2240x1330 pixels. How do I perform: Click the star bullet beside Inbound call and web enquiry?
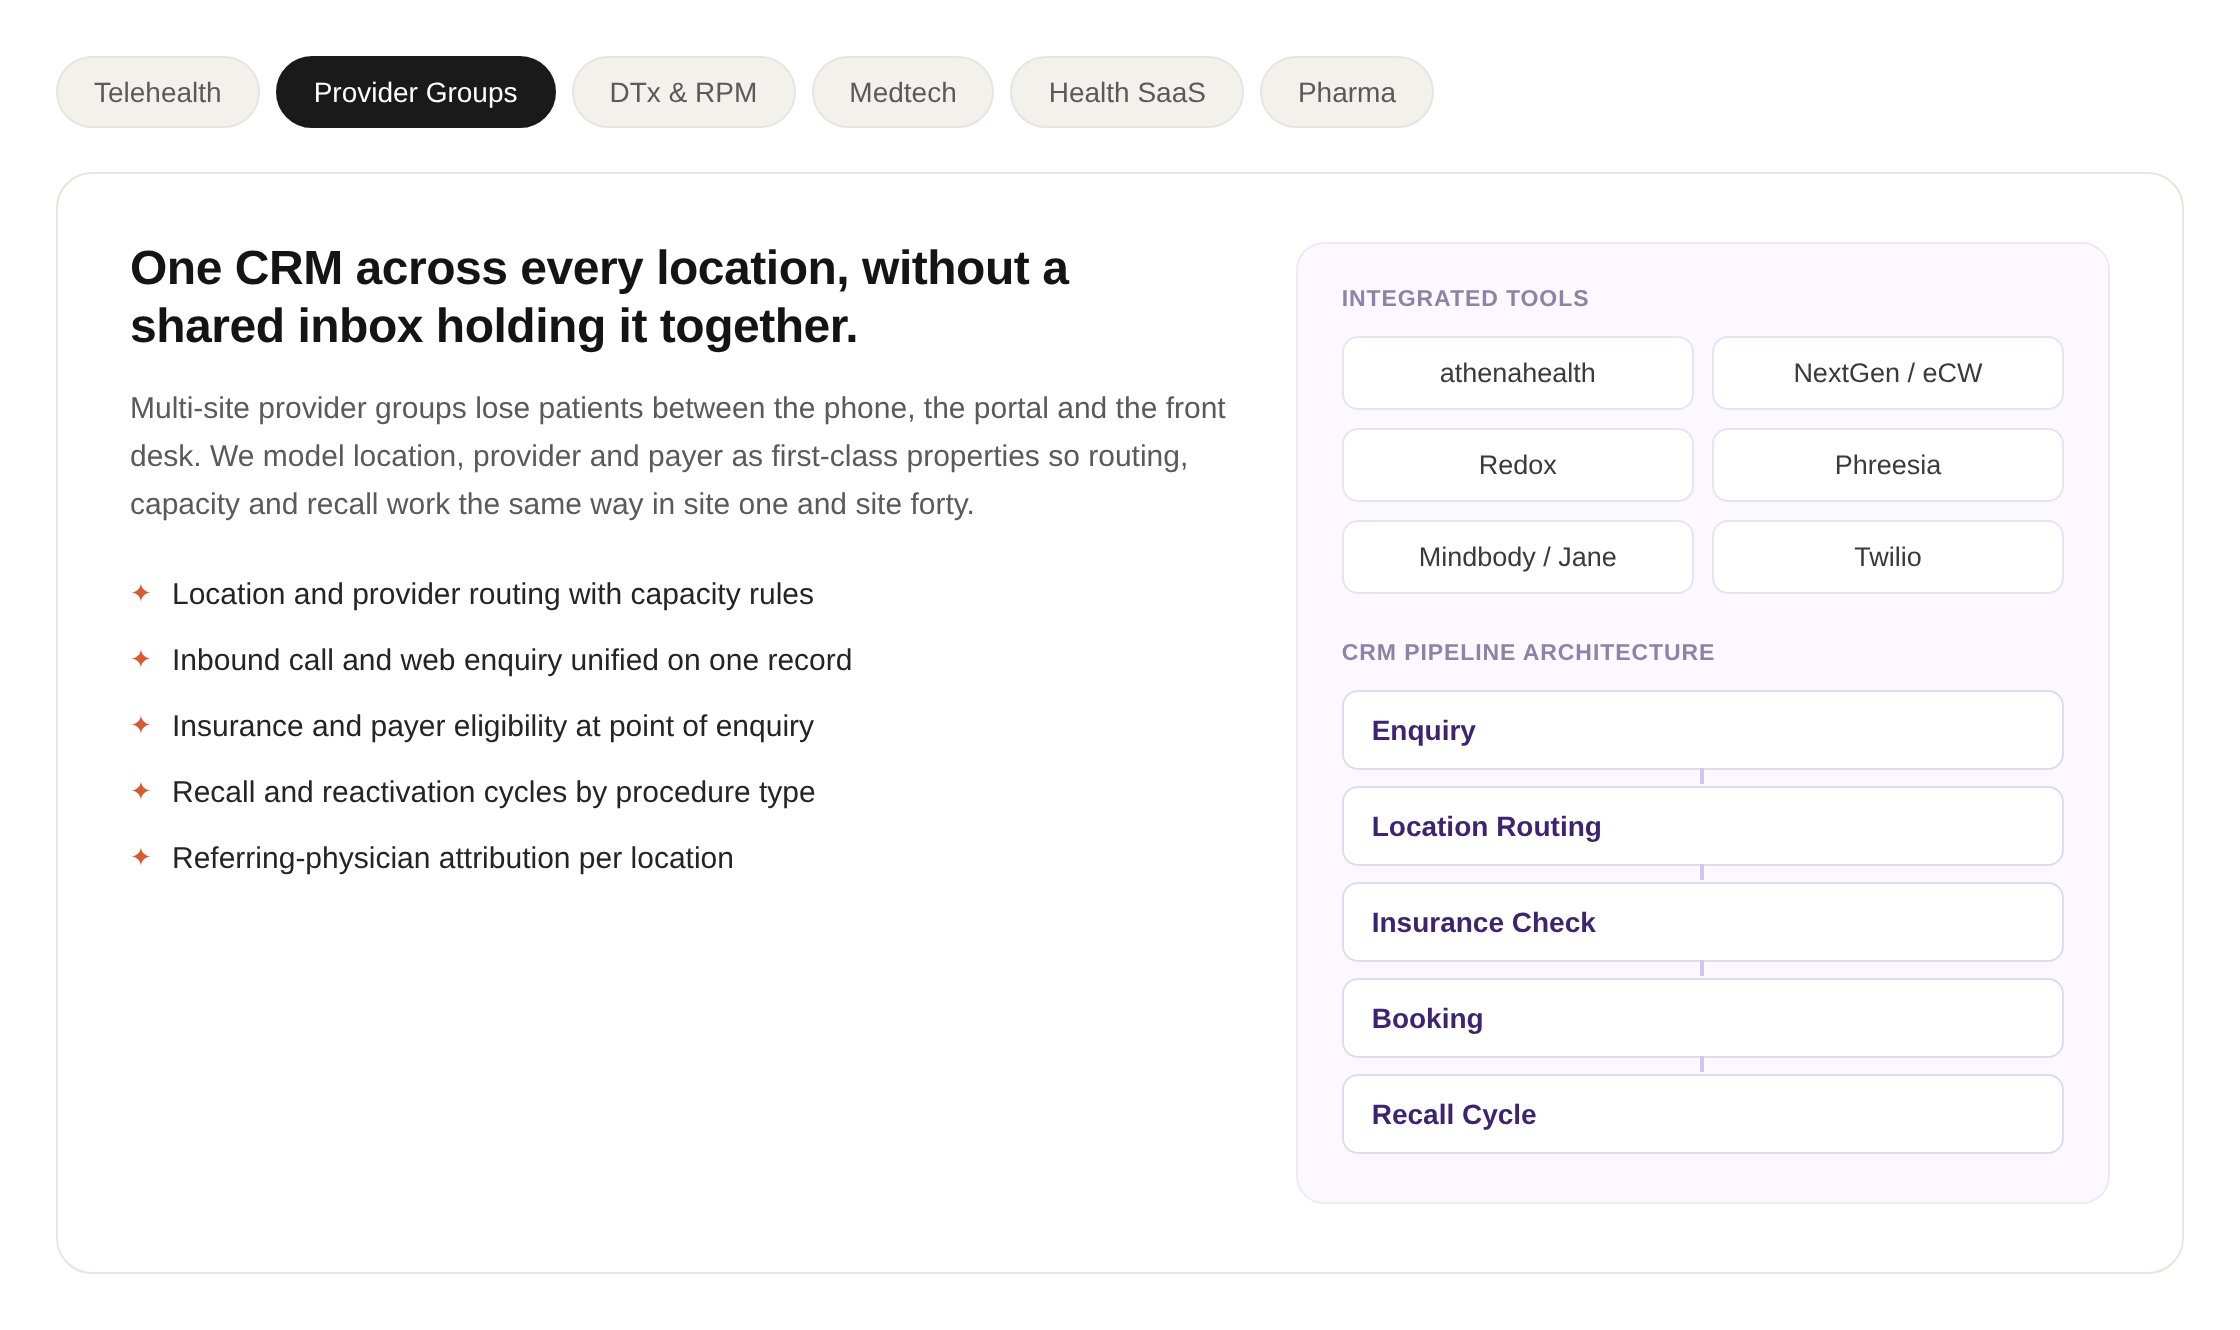click(141, 659)
